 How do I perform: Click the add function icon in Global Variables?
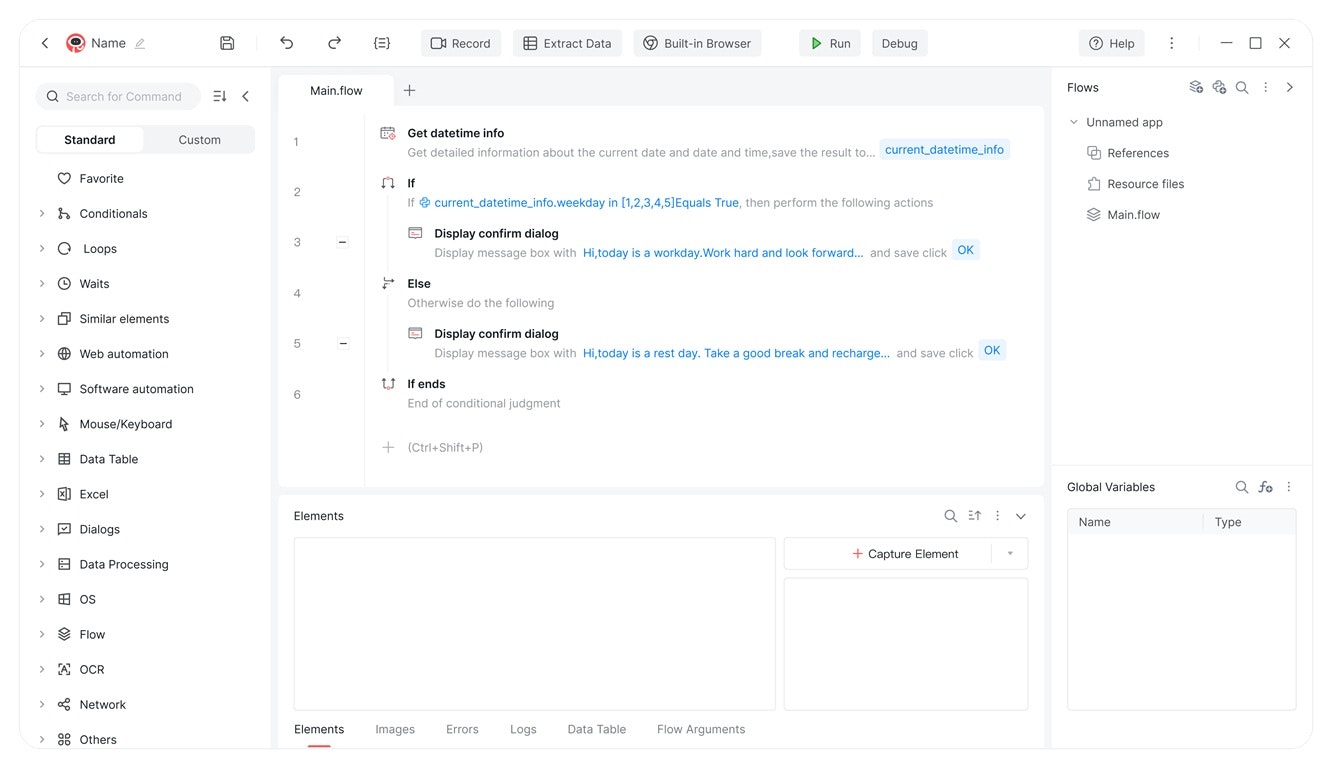[x=1265, y=487]
